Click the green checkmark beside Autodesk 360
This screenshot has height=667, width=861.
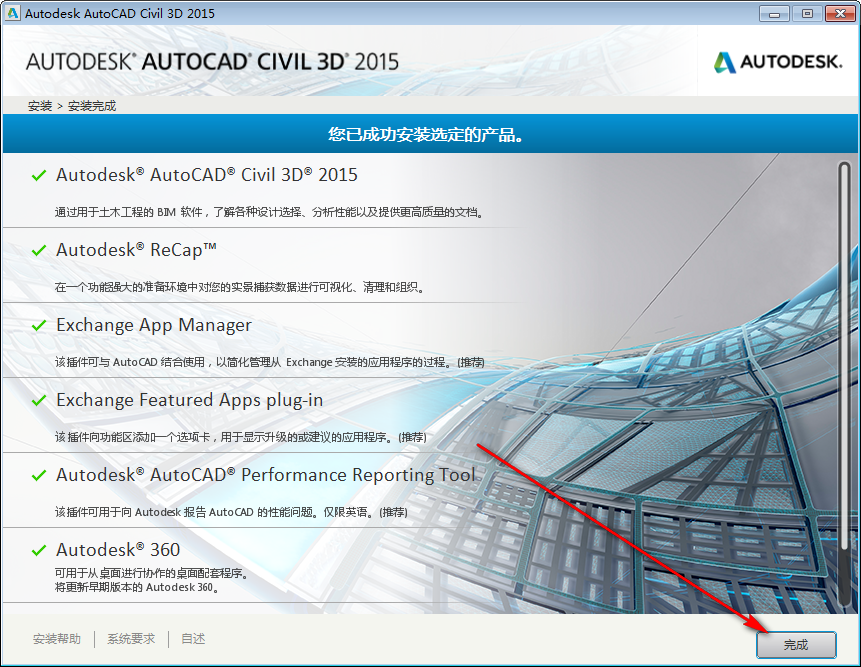tap(38, 549)
